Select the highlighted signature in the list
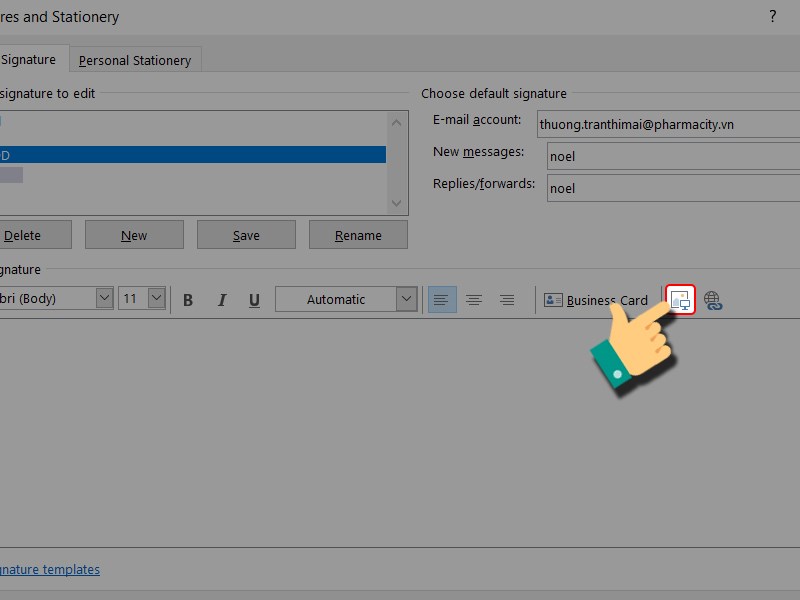Screen dimensions: 800x600 click(193, 155)
